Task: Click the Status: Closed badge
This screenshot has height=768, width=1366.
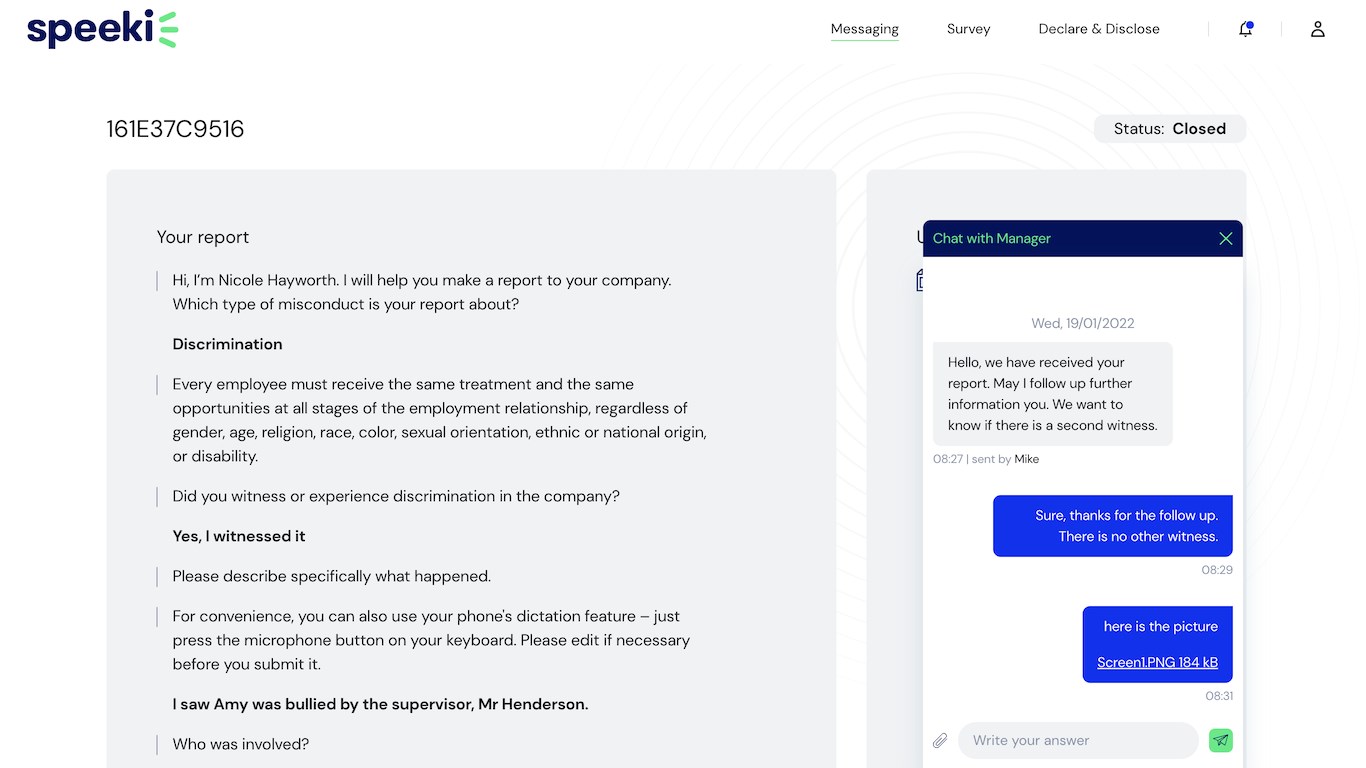Action: click(1169, 129)
